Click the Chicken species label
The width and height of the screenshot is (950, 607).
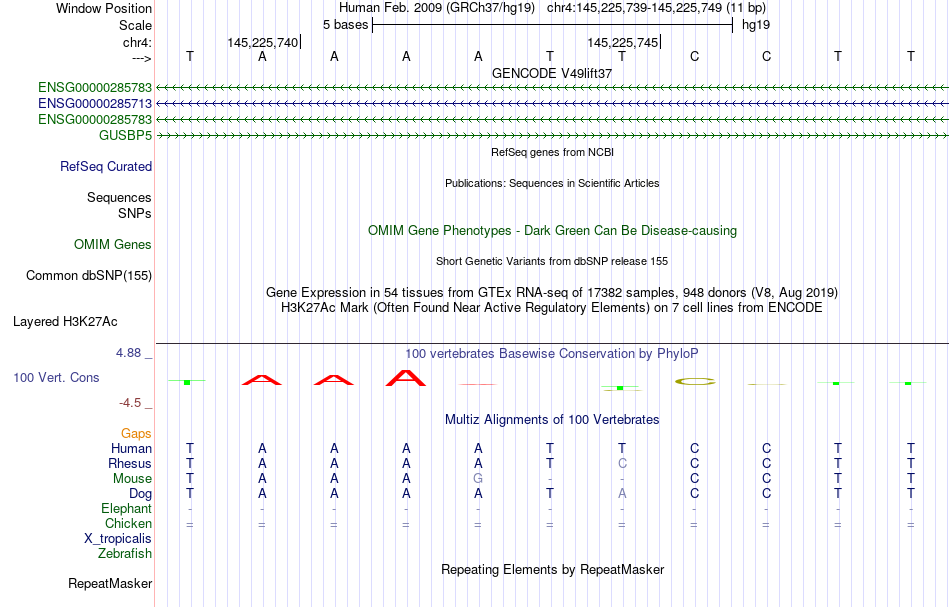[x=128, y=523]
